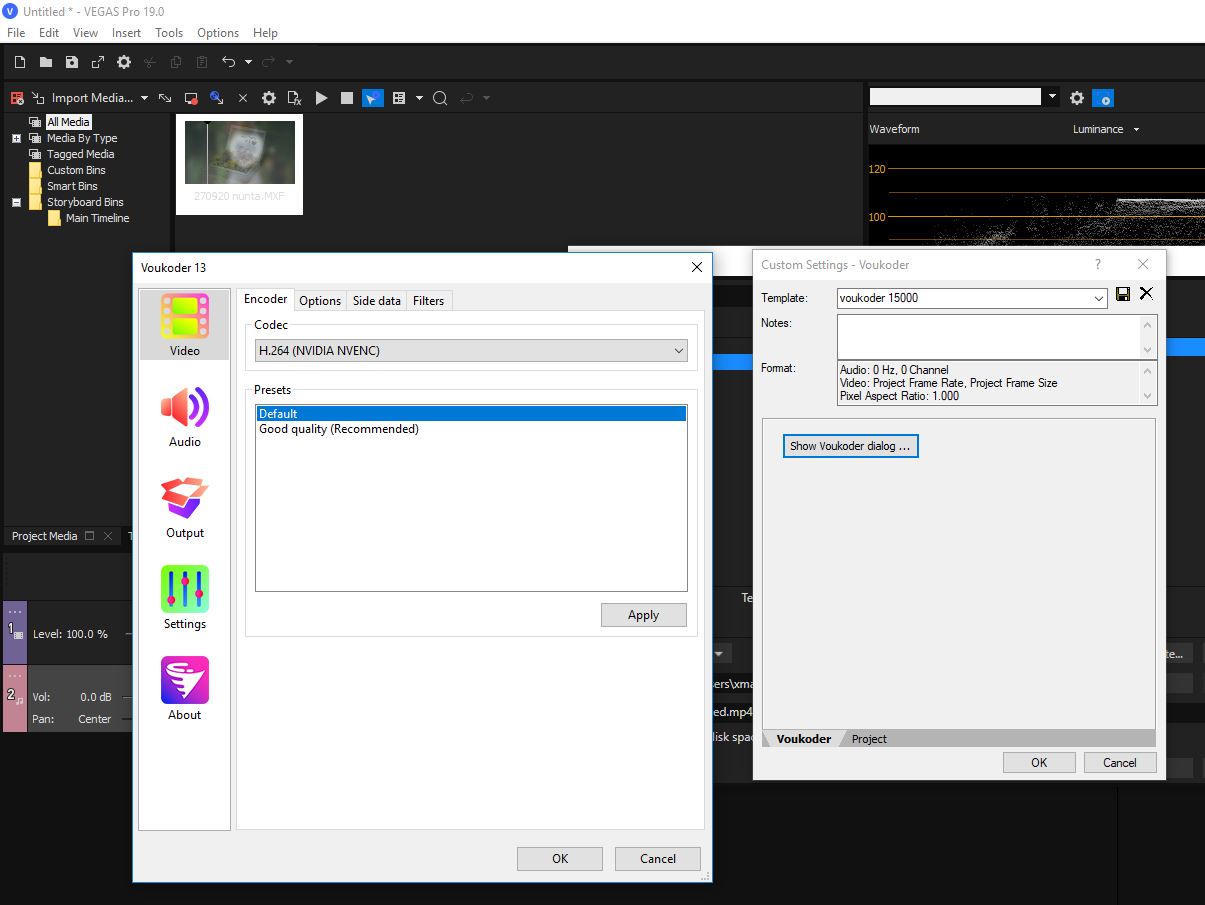Delete the template with the black X icon
Screen dimensions: 1205x905
click(x=1146, y=294)
